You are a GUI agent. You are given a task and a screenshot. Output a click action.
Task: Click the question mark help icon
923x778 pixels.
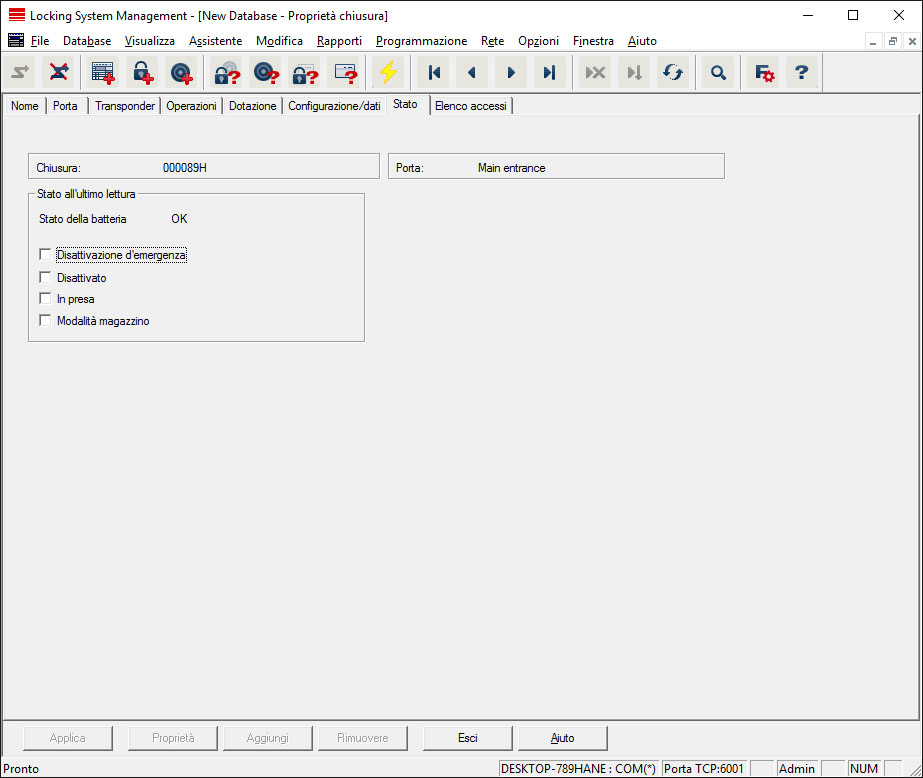(801, 73)
